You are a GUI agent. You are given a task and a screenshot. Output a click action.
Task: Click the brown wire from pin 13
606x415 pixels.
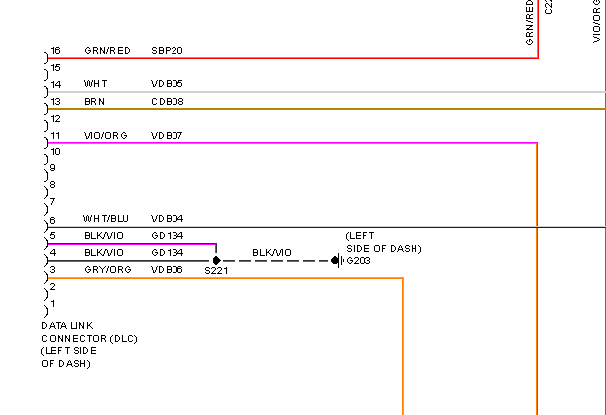[x=327, y=109]
